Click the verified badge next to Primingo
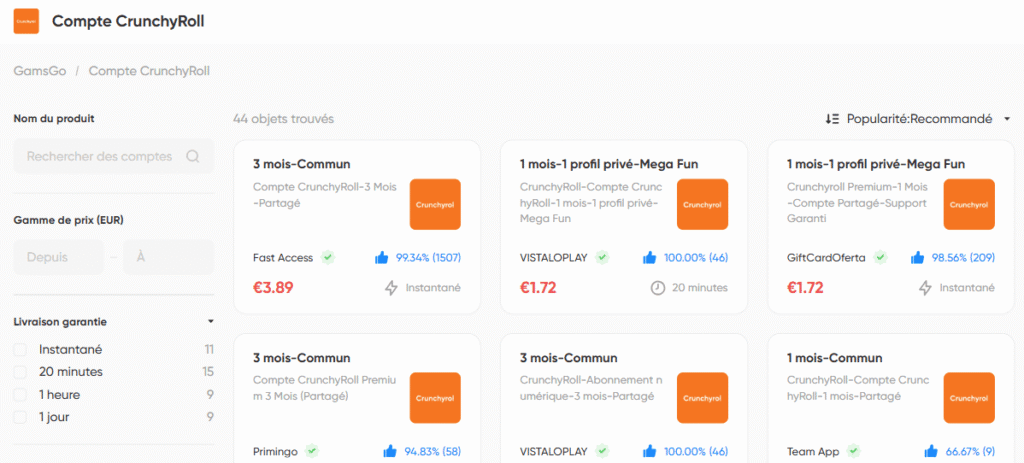The height and width of the screenshot is (463, 1024). 312,451
